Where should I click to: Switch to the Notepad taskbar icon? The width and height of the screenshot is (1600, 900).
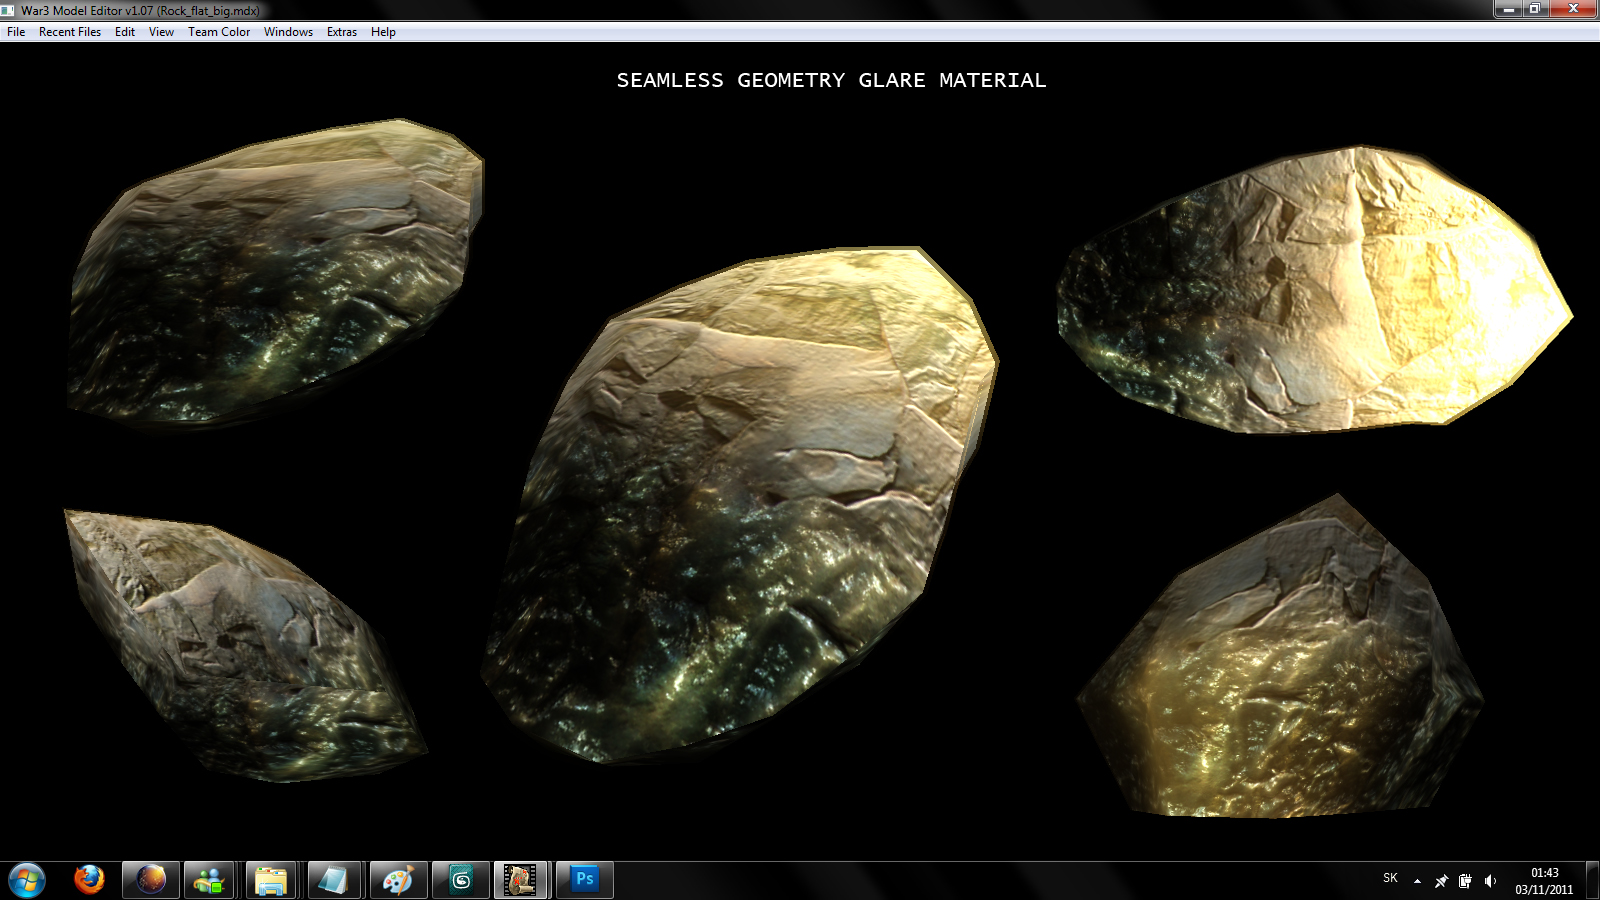tap(333, 880)
